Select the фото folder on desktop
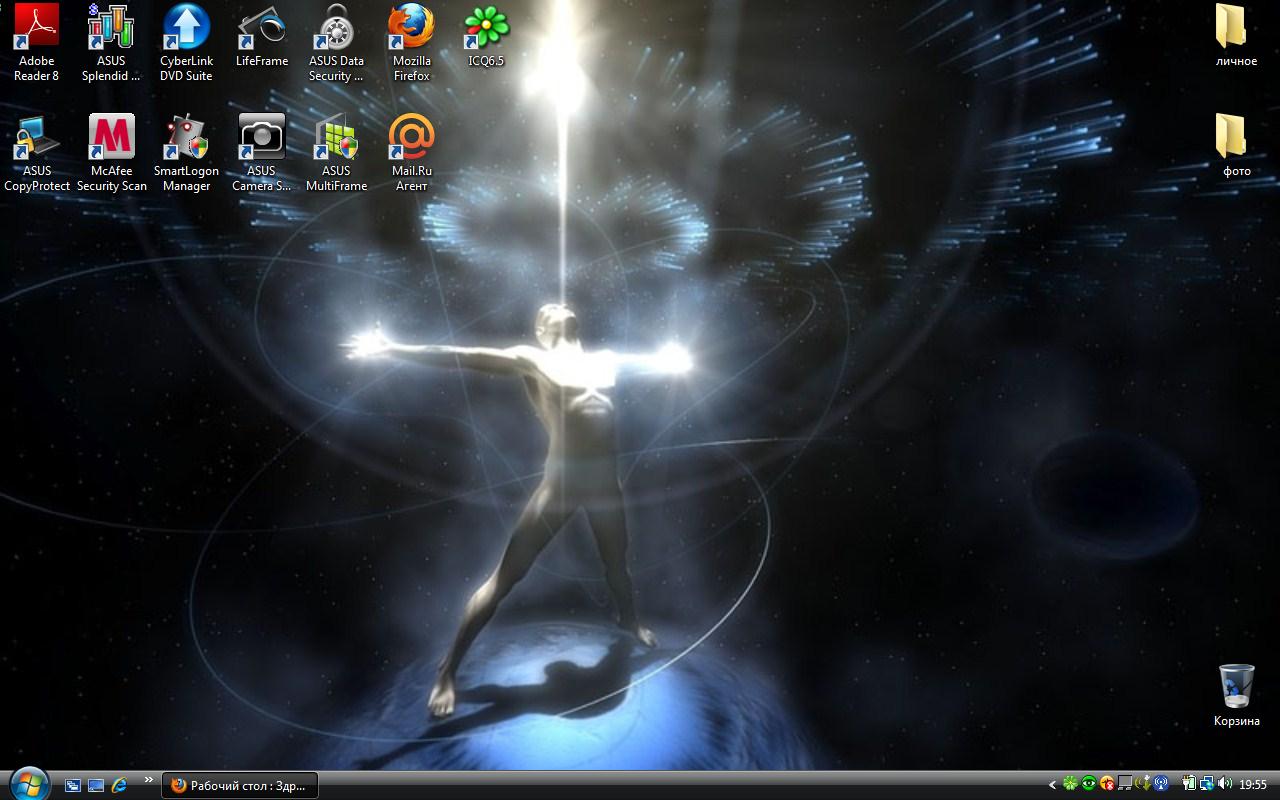Viewport: 1280px width, 800px height. click(x=1236, y=138)
